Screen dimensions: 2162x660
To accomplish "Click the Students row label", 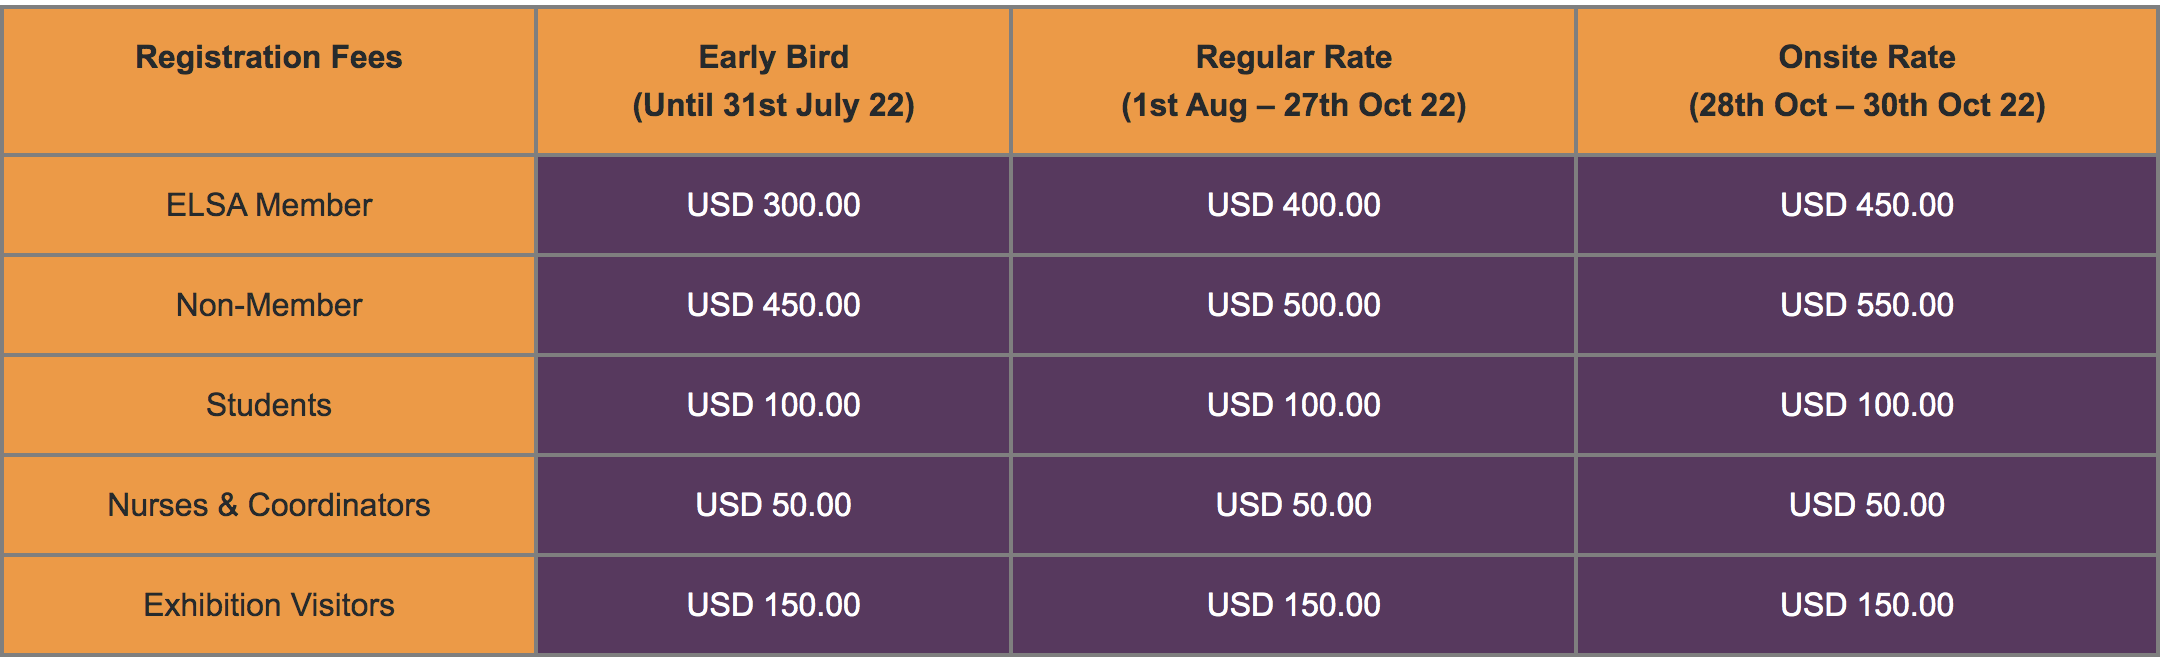I will (269, 405).
